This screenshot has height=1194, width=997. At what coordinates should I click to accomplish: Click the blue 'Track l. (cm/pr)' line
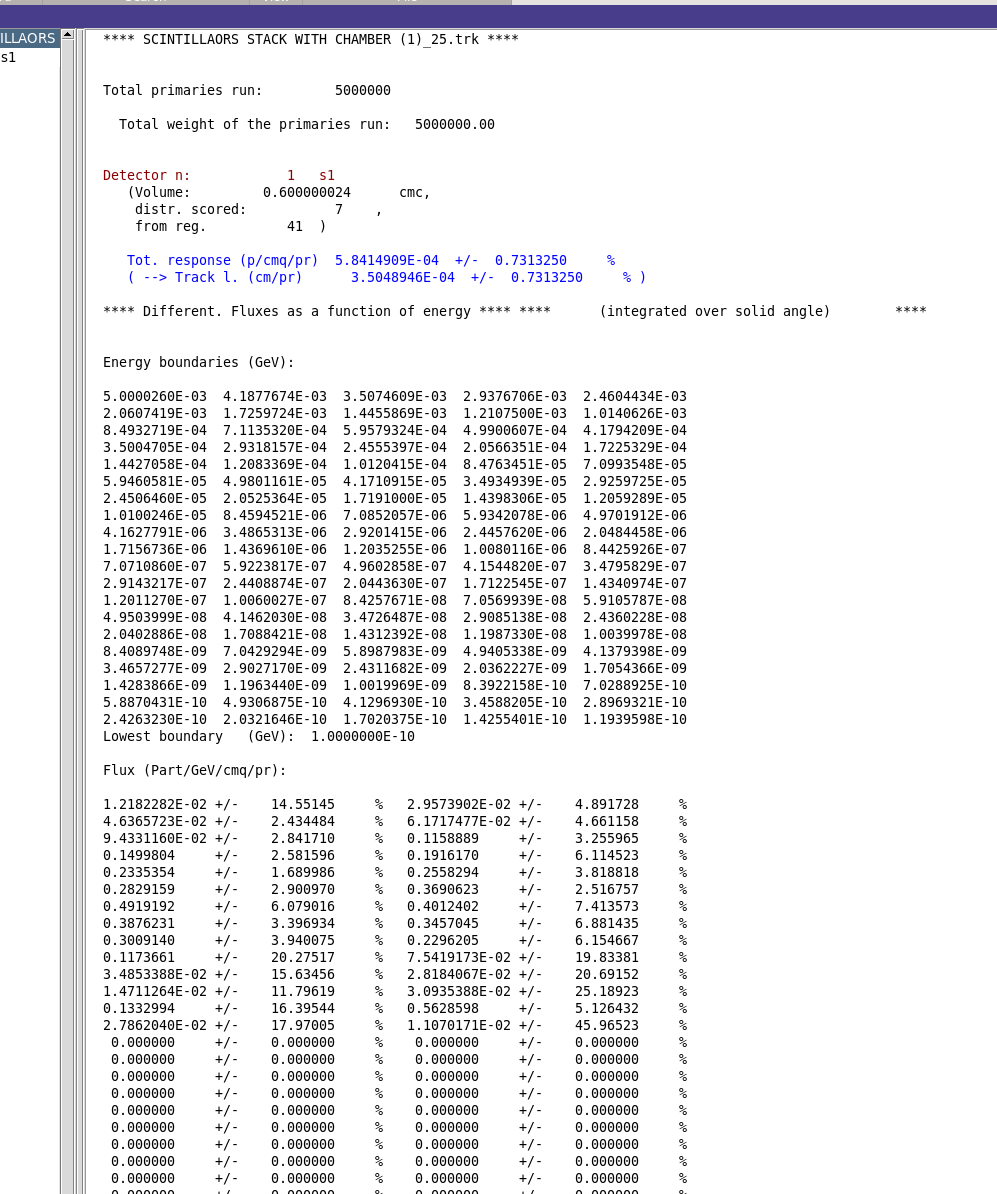click(x=386, y=277)
